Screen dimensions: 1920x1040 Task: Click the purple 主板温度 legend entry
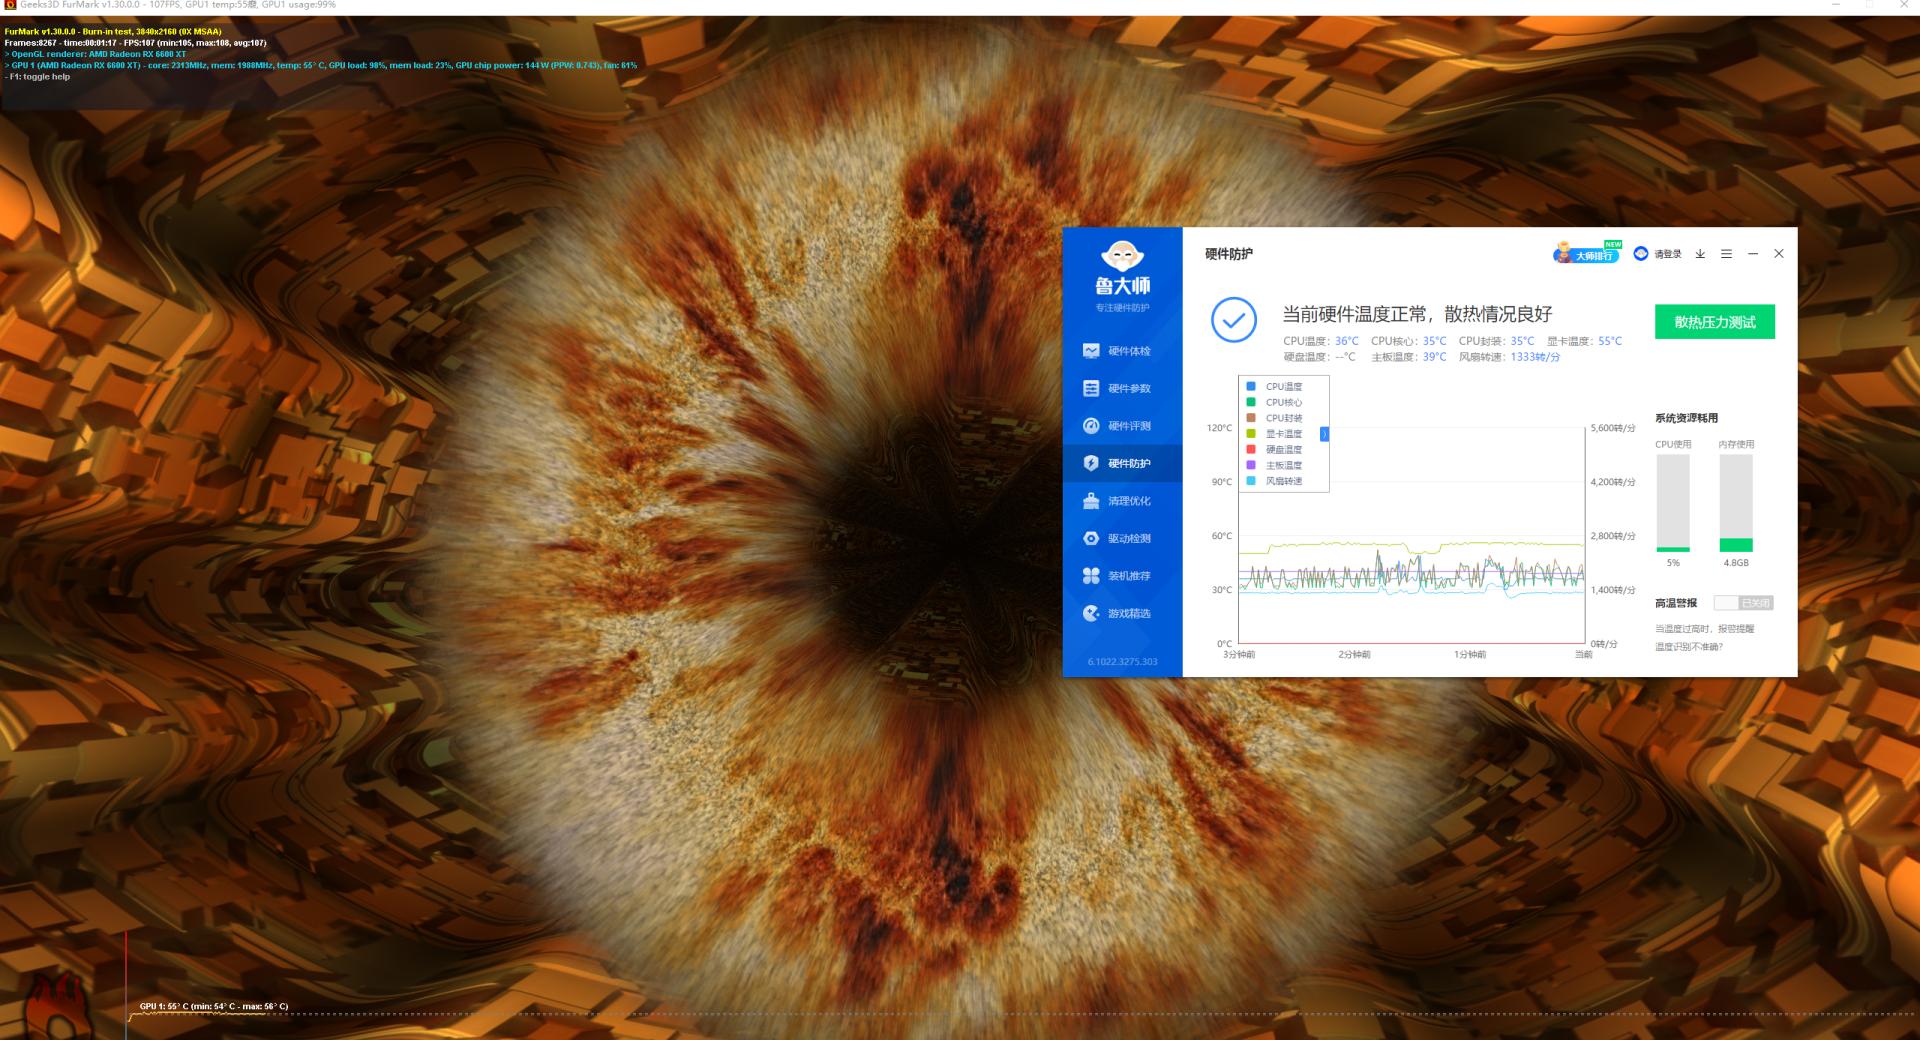(1276, 465)
